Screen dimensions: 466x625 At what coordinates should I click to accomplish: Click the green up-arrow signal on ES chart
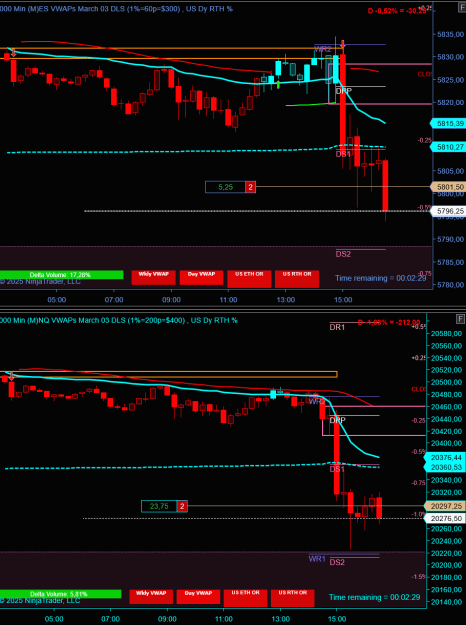pyautogui.click(x=278, y=84)
